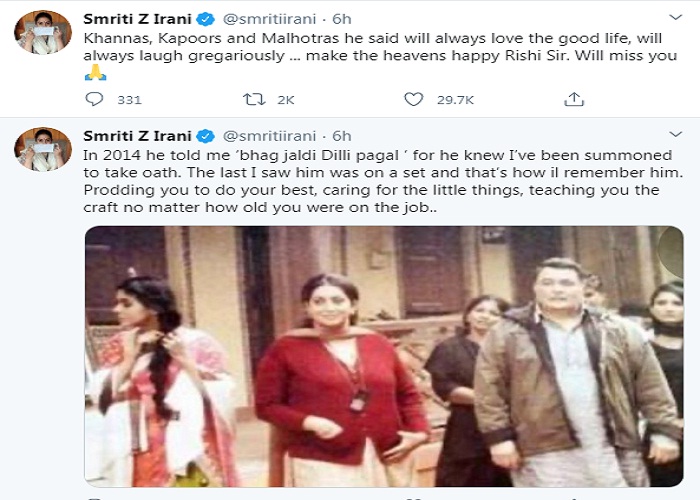The height and width of the screenshot is (500, 700).
Task: Open the film set photo in second tweet
Action: (383, 355)
